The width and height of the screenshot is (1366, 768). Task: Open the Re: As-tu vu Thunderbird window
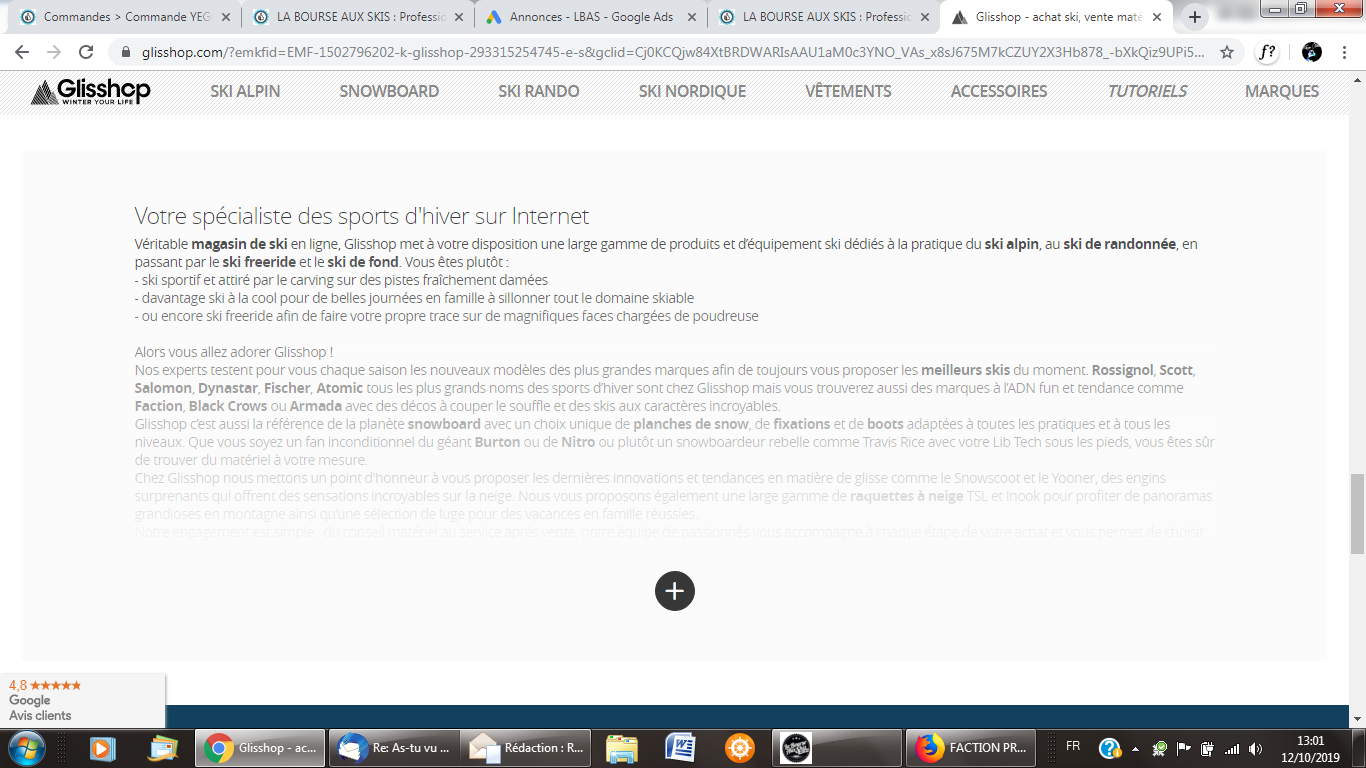coord(394,747)
